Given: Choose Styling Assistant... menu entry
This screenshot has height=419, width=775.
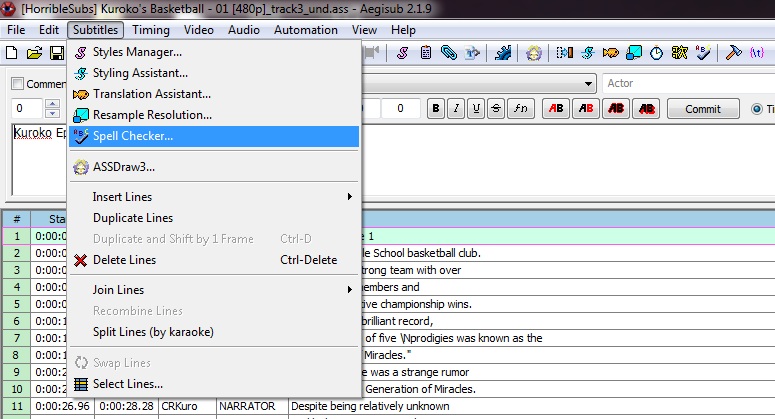Looking at the screenshot, I should 214,73.
